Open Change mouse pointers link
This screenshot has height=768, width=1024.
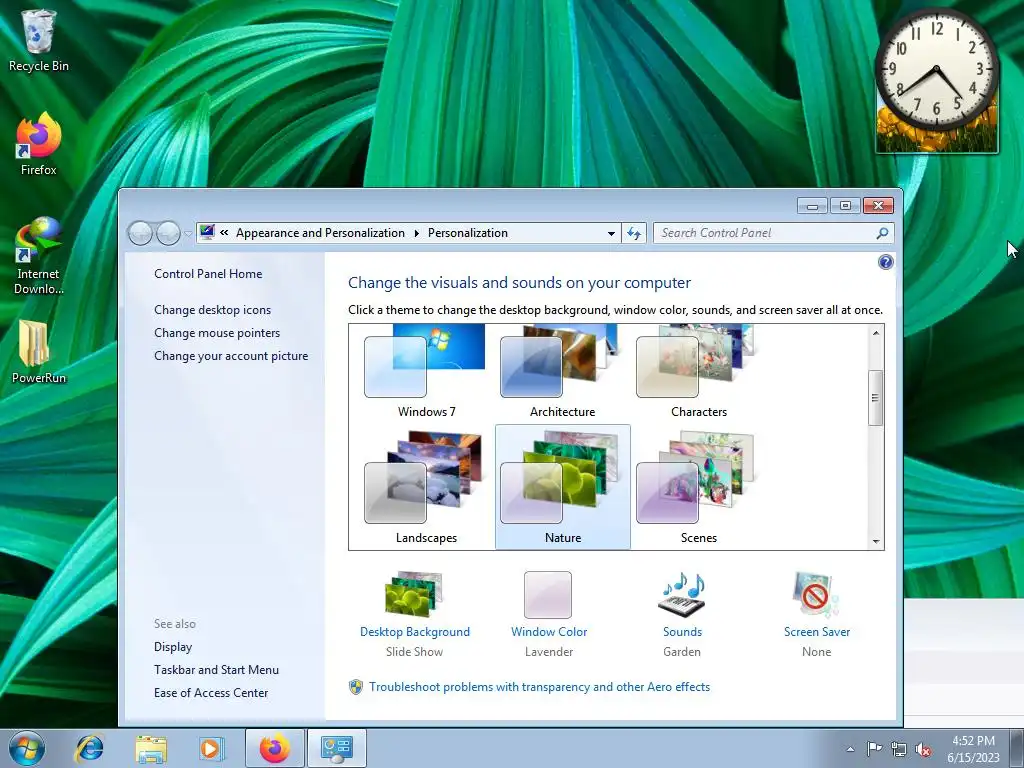[217, 332]
